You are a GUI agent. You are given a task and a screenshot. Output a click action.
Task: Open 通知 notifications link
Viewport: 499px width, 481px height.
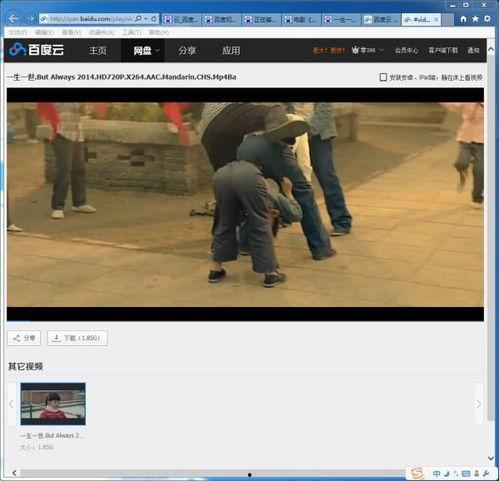[x=473, y=50]
